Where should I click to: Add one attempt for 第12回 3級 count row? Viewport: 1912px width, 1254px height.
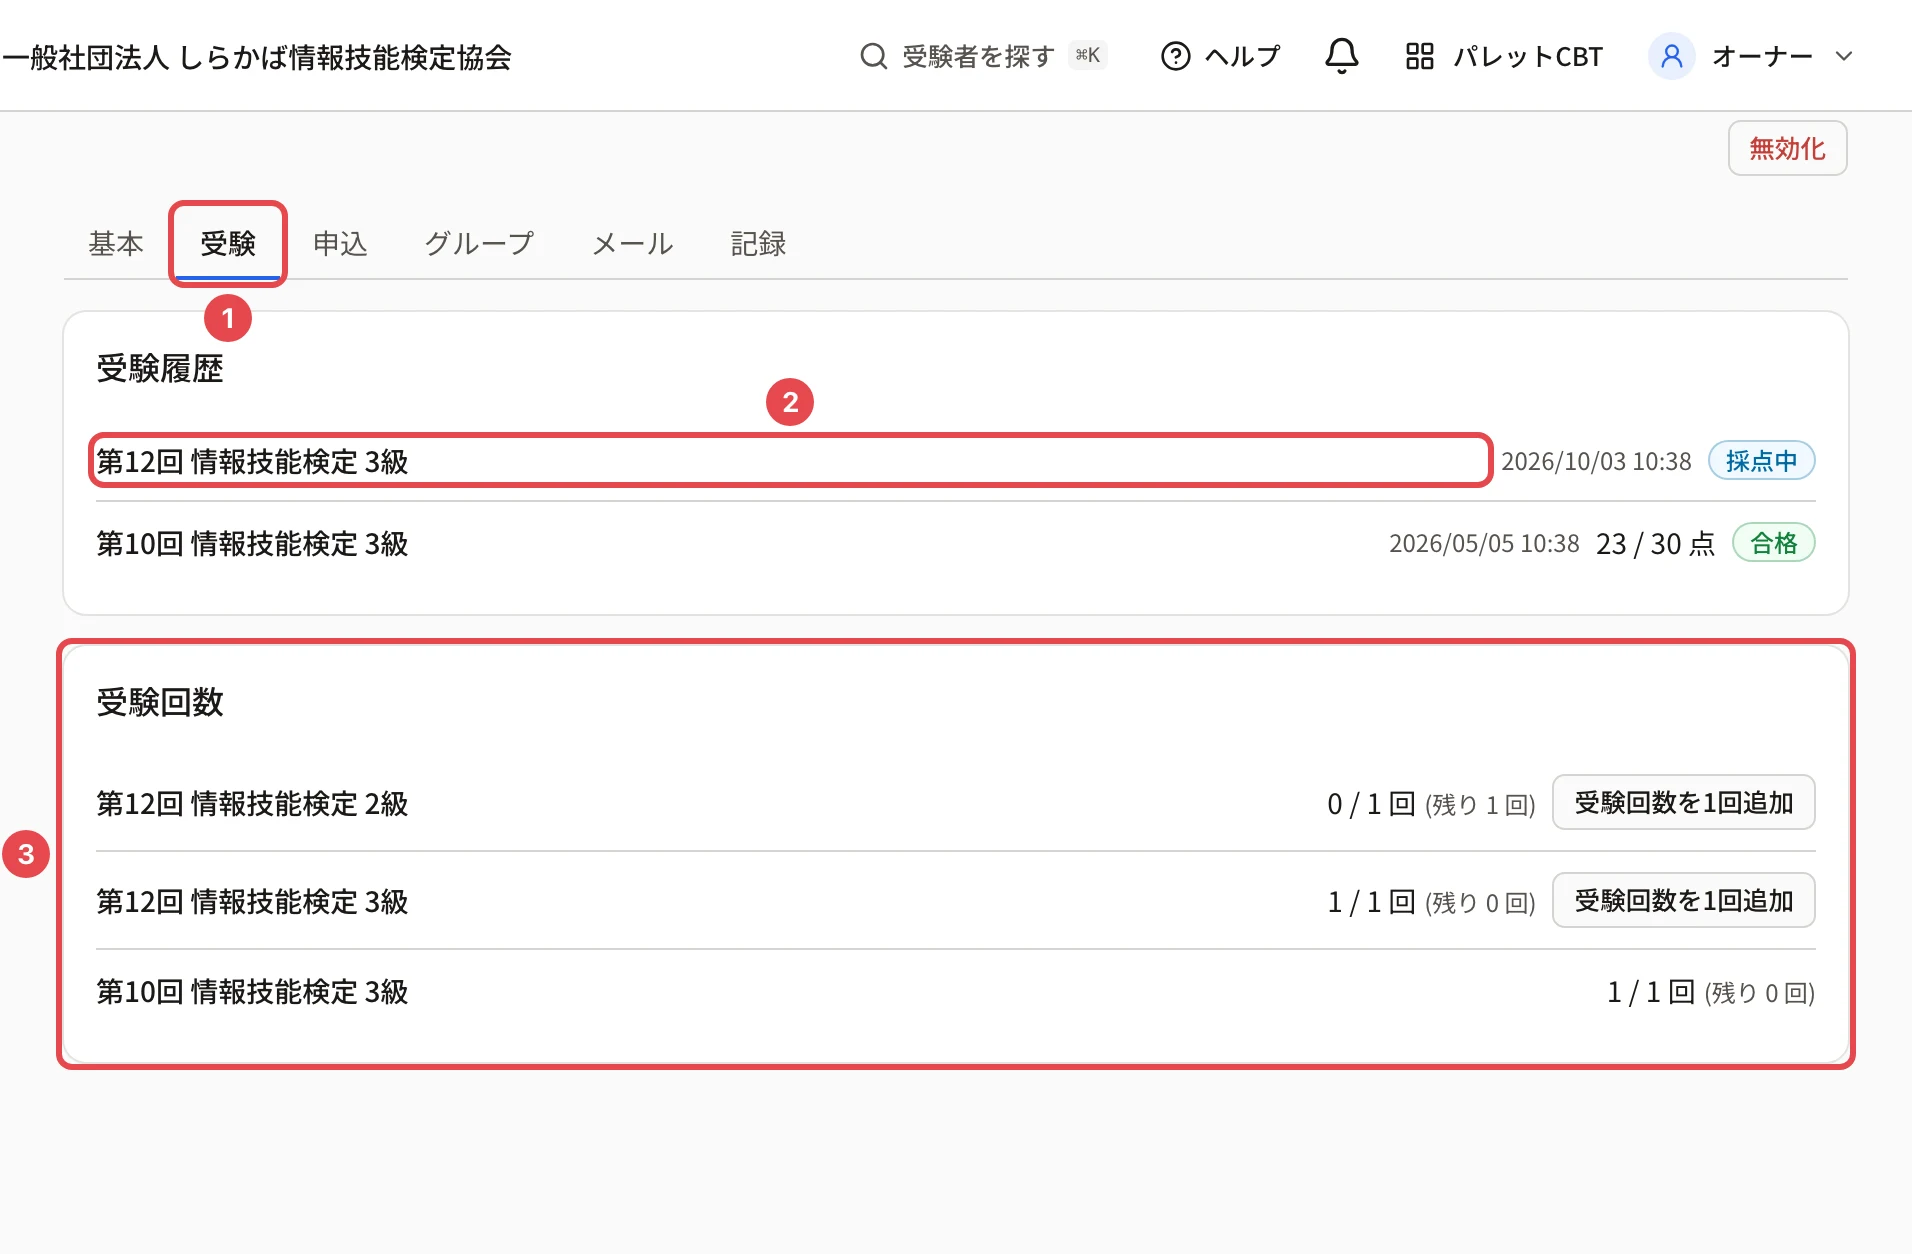click(x=1683, y=900)
